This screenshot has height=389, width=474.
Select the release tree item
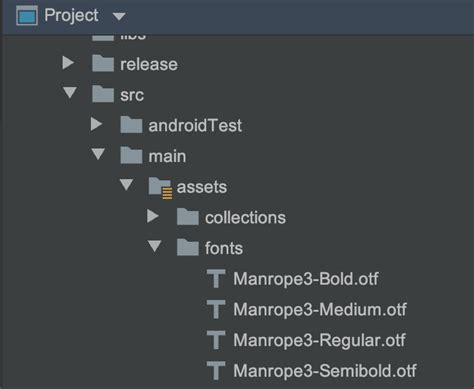point(149,64)
